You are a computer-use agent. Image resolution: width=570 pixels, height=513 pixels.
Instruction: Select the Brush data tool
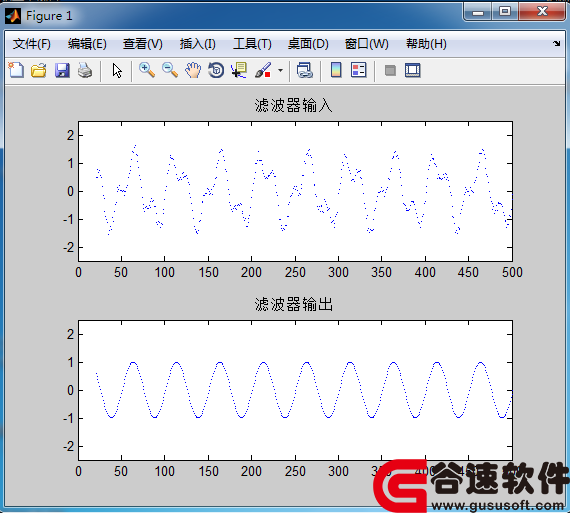[x=263, y=70]
